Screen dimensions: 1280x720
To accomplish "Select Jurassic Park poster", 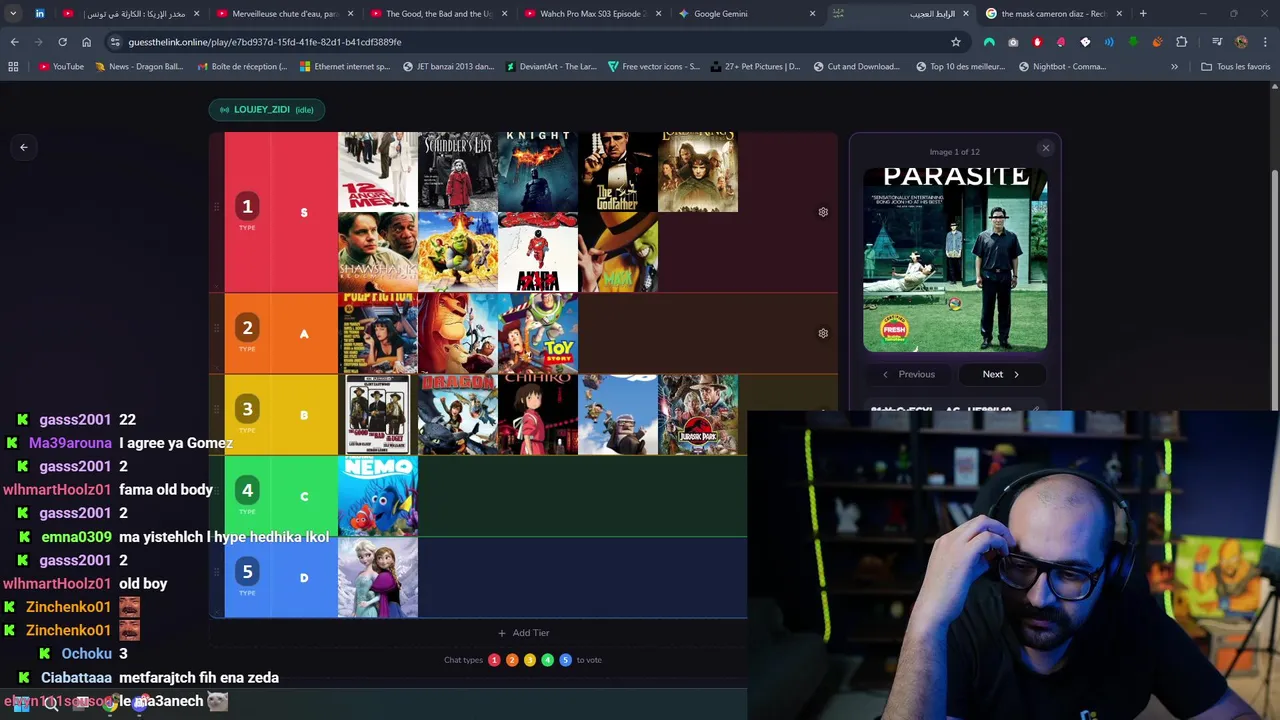I will [698, 415].
